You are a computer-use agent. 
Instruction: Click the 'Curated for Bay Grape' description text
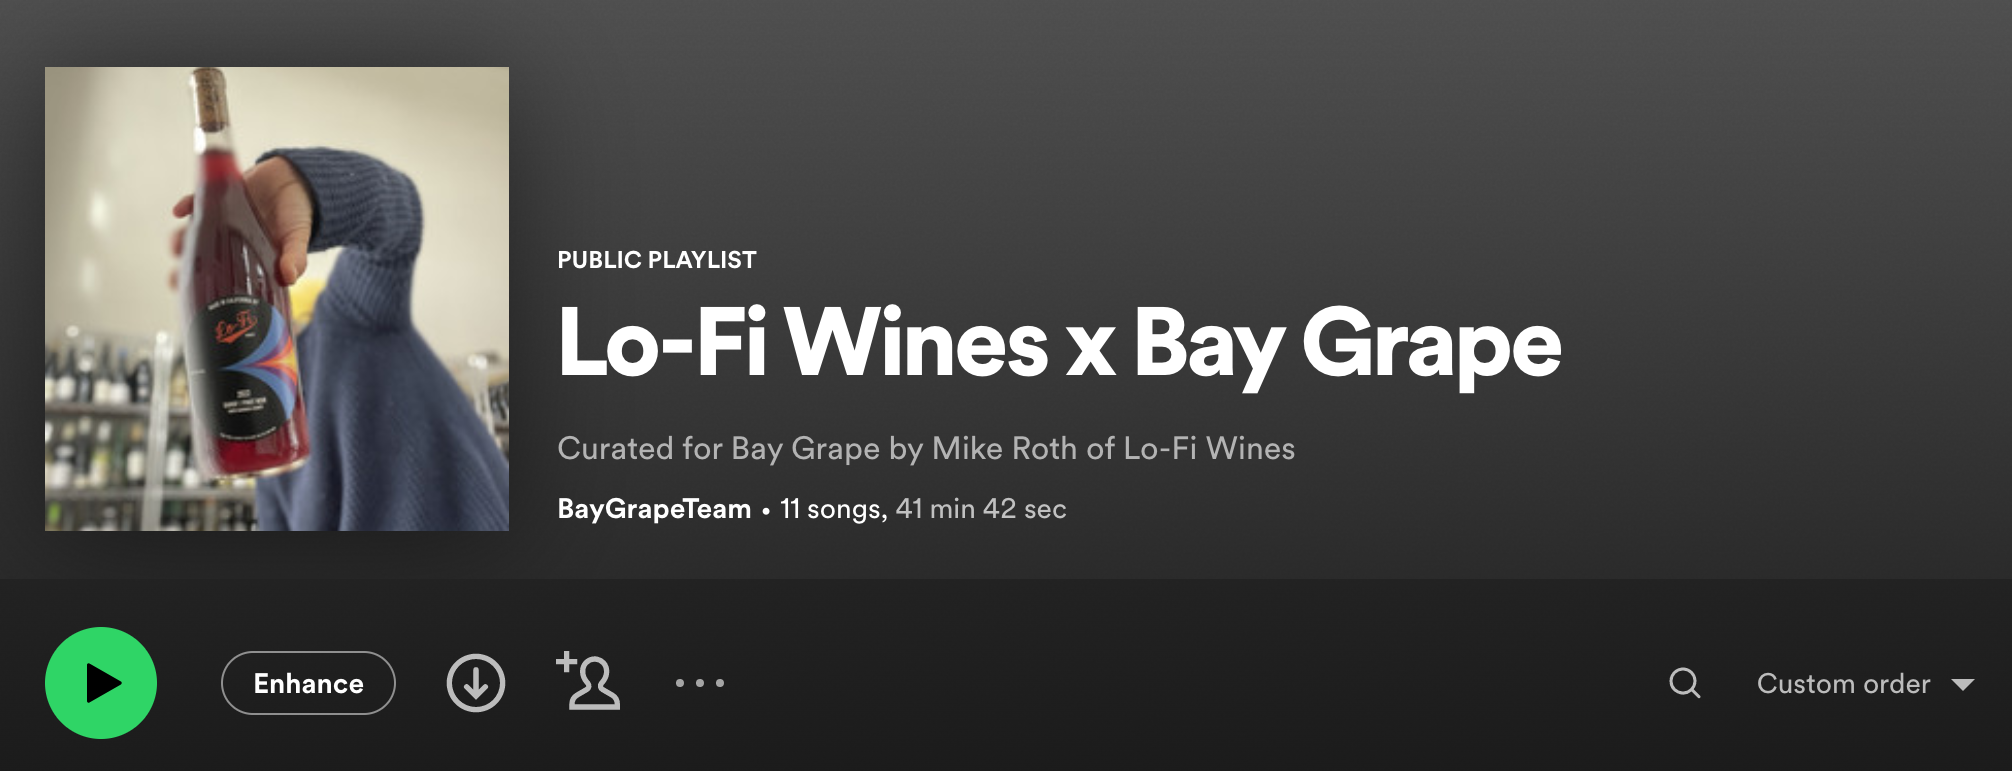pyautogui.click(x=926, y=448)
